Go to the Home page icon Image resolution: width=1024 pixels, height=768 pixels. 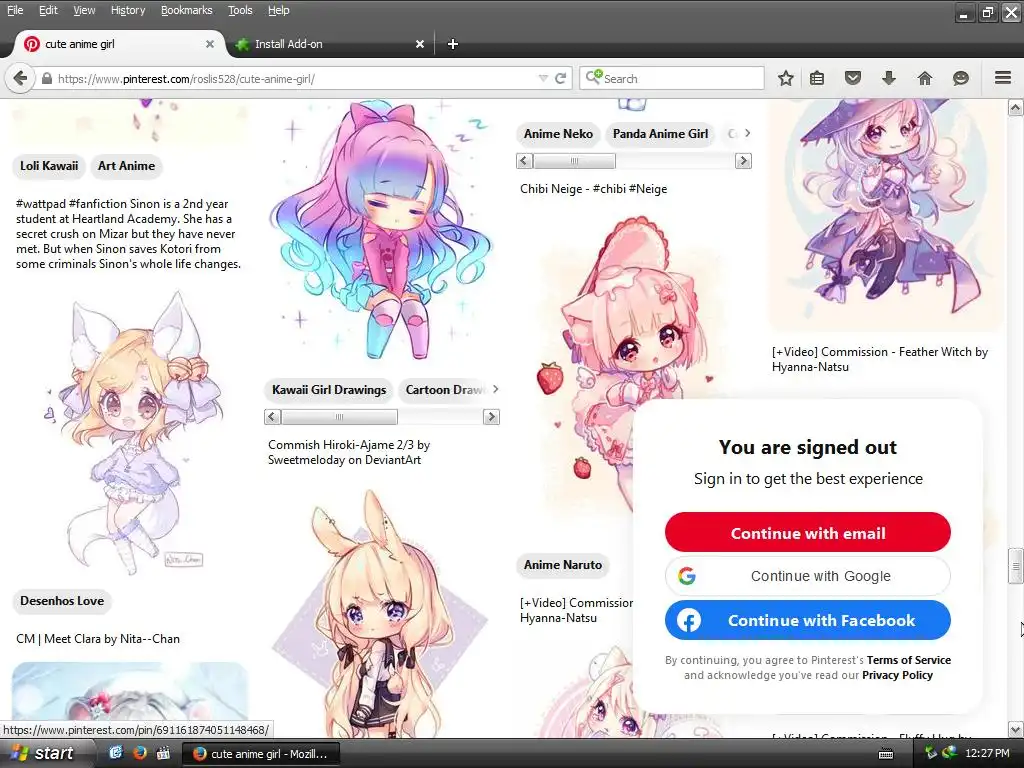[925, 78]
